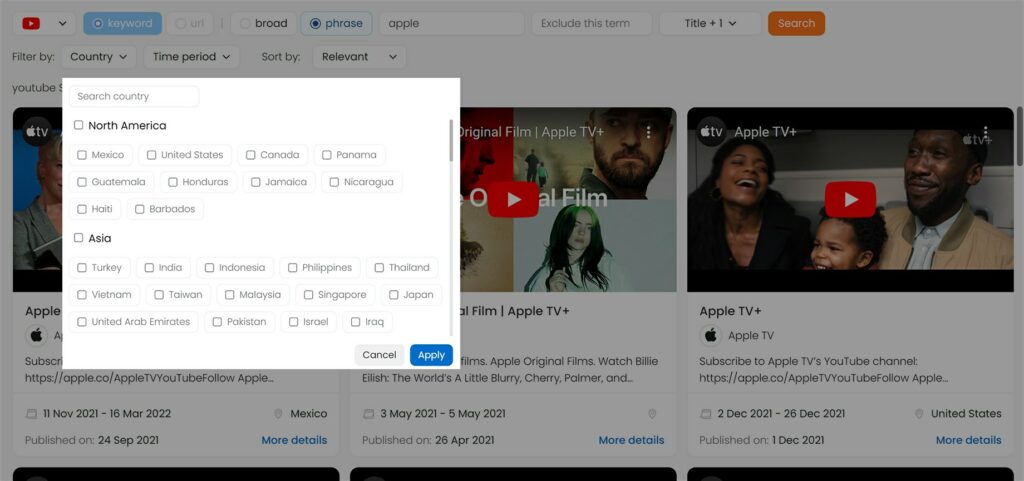Open More details for 26 Apr 2021 ad
The width and height of the screenshot is (1024, 481).
631,441
